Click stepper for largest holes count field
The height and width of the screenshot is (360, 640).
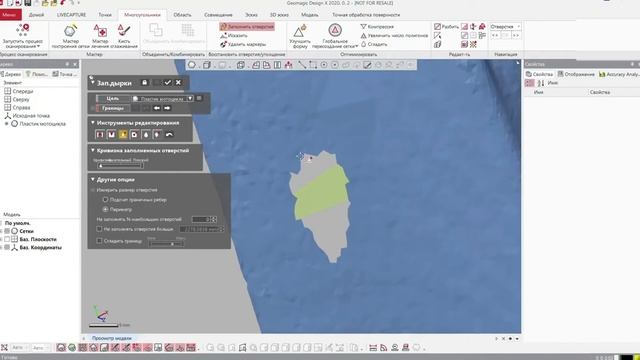(x=213, y=219)
